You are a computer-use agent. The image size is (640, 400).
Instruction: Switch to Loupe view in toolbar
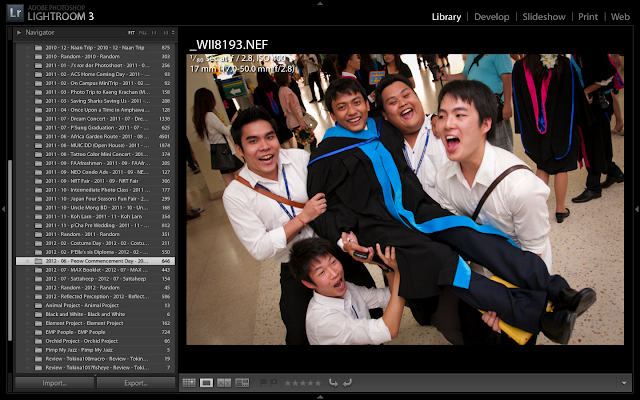[206, 382]
